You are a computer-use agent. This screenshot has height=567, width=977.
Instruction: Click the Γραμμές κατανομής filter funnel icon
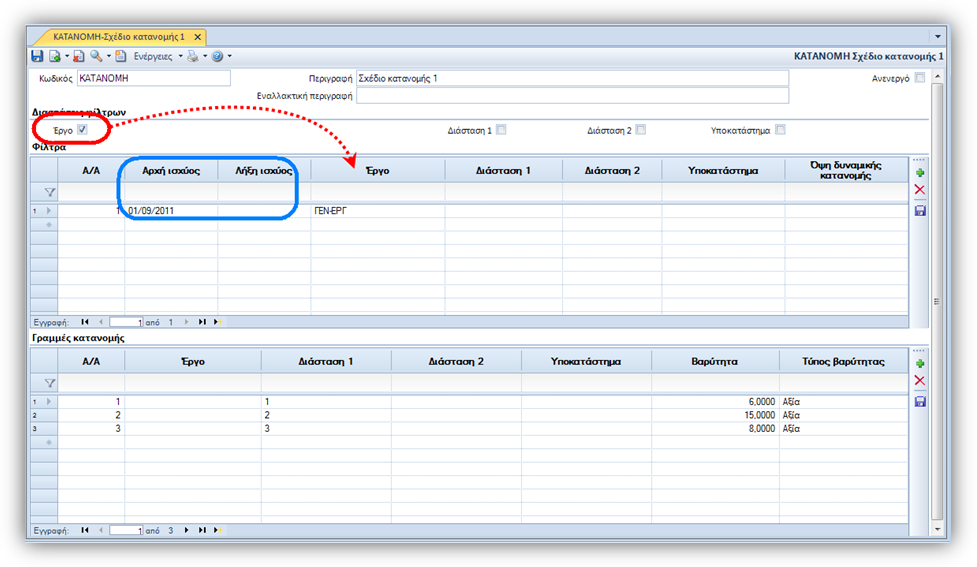50,383
